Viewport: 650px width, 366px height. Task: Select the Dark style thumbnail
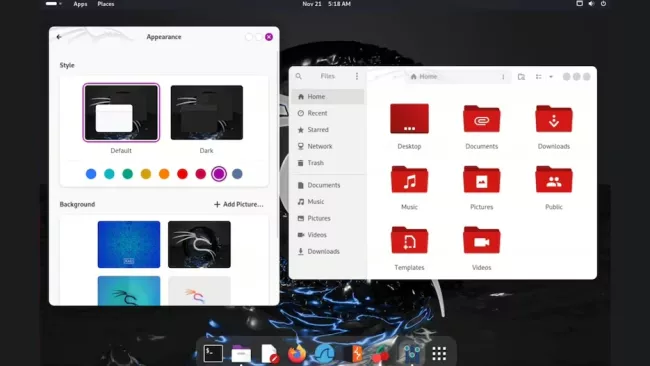(x=207, y=113)
